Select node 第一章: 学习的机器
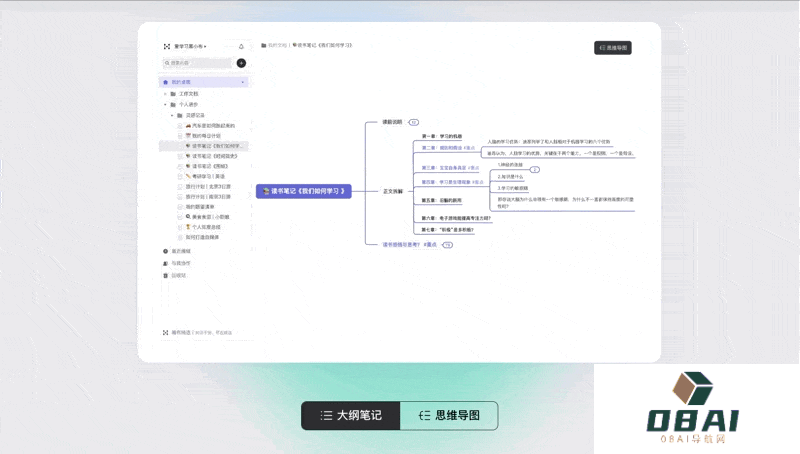 tap(441, 136)
